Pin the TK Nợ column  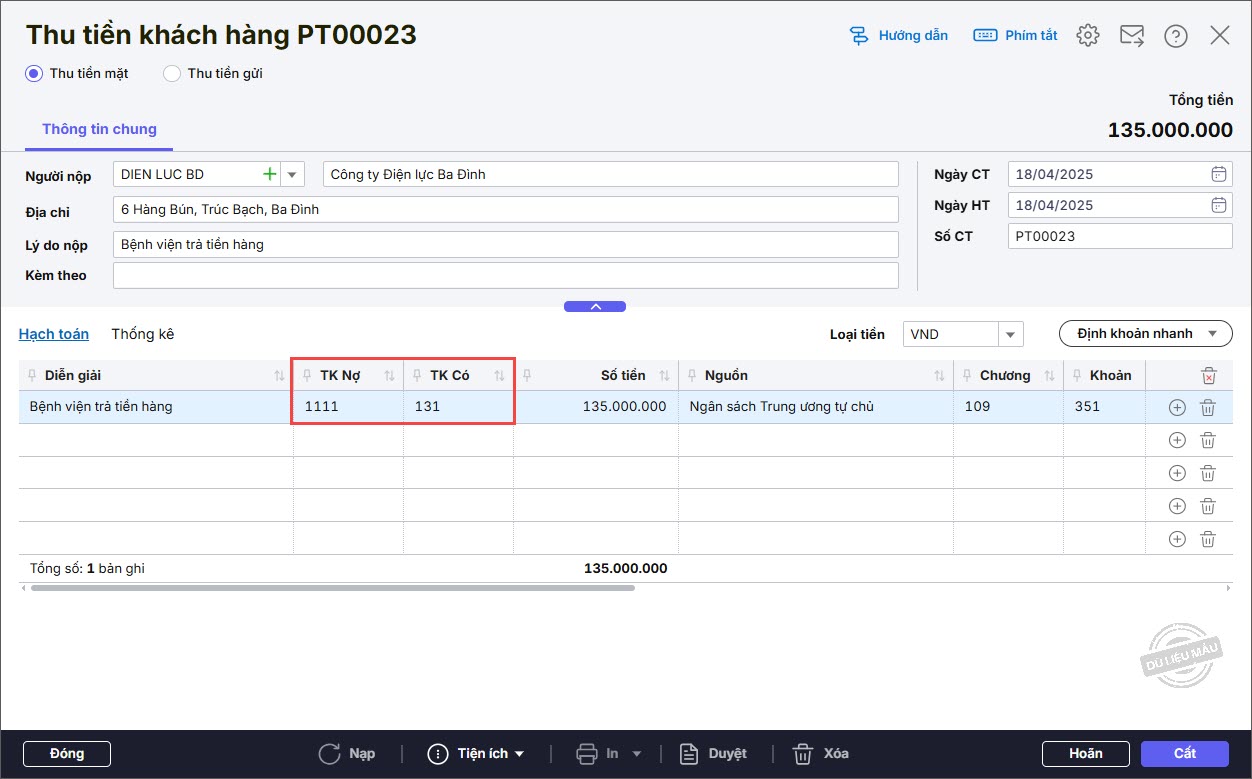coord(307,376)
